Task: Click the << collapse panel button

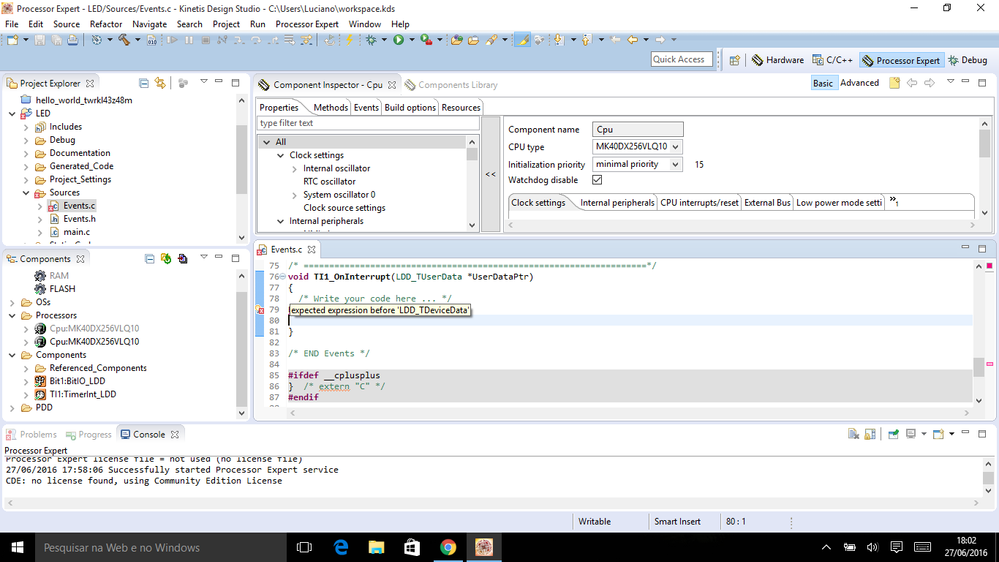Action: click(490, 175)
